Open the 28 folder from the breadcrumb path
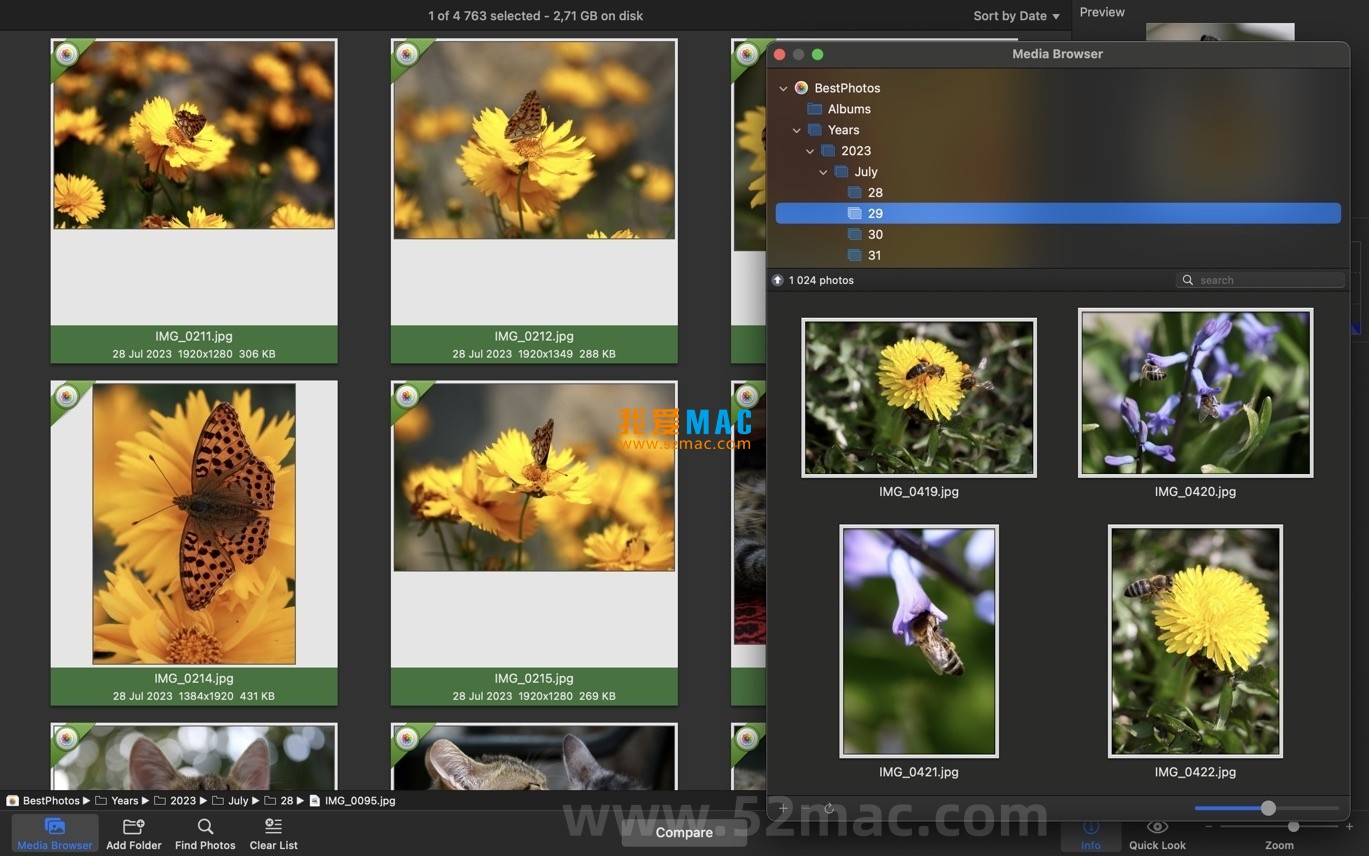This screenshot has width=1369, height=856. [286, 800]
